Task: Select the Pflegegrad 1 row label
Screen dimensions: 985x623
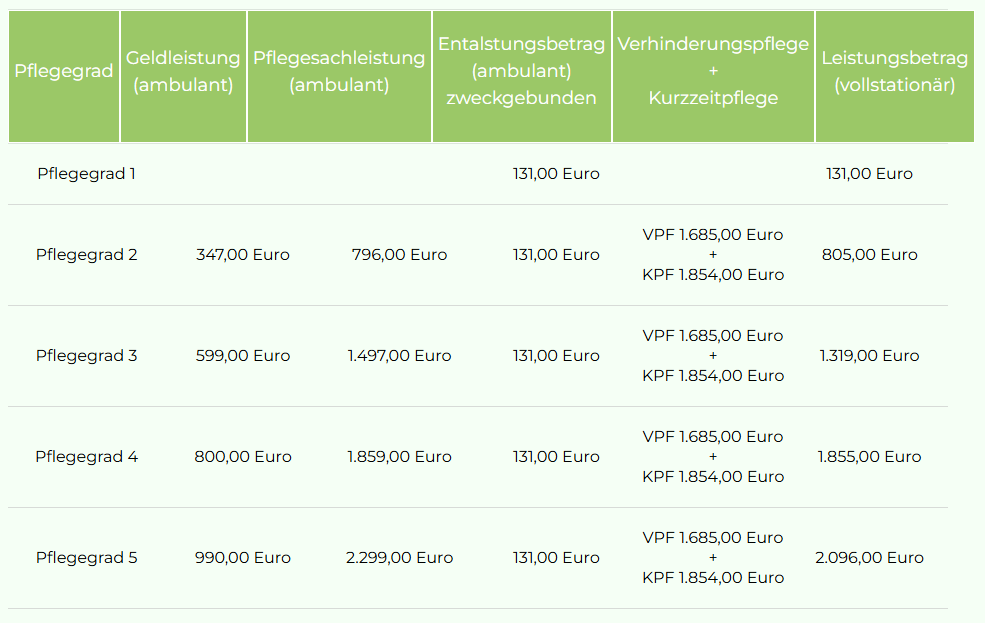Action: coord(87,174)
